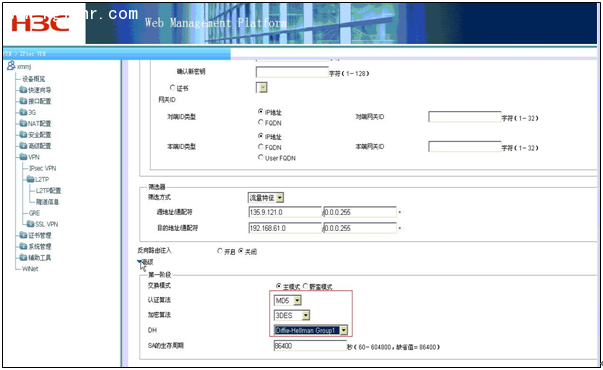Open the Diffie-Hellman Group1 dropdown

343,330
